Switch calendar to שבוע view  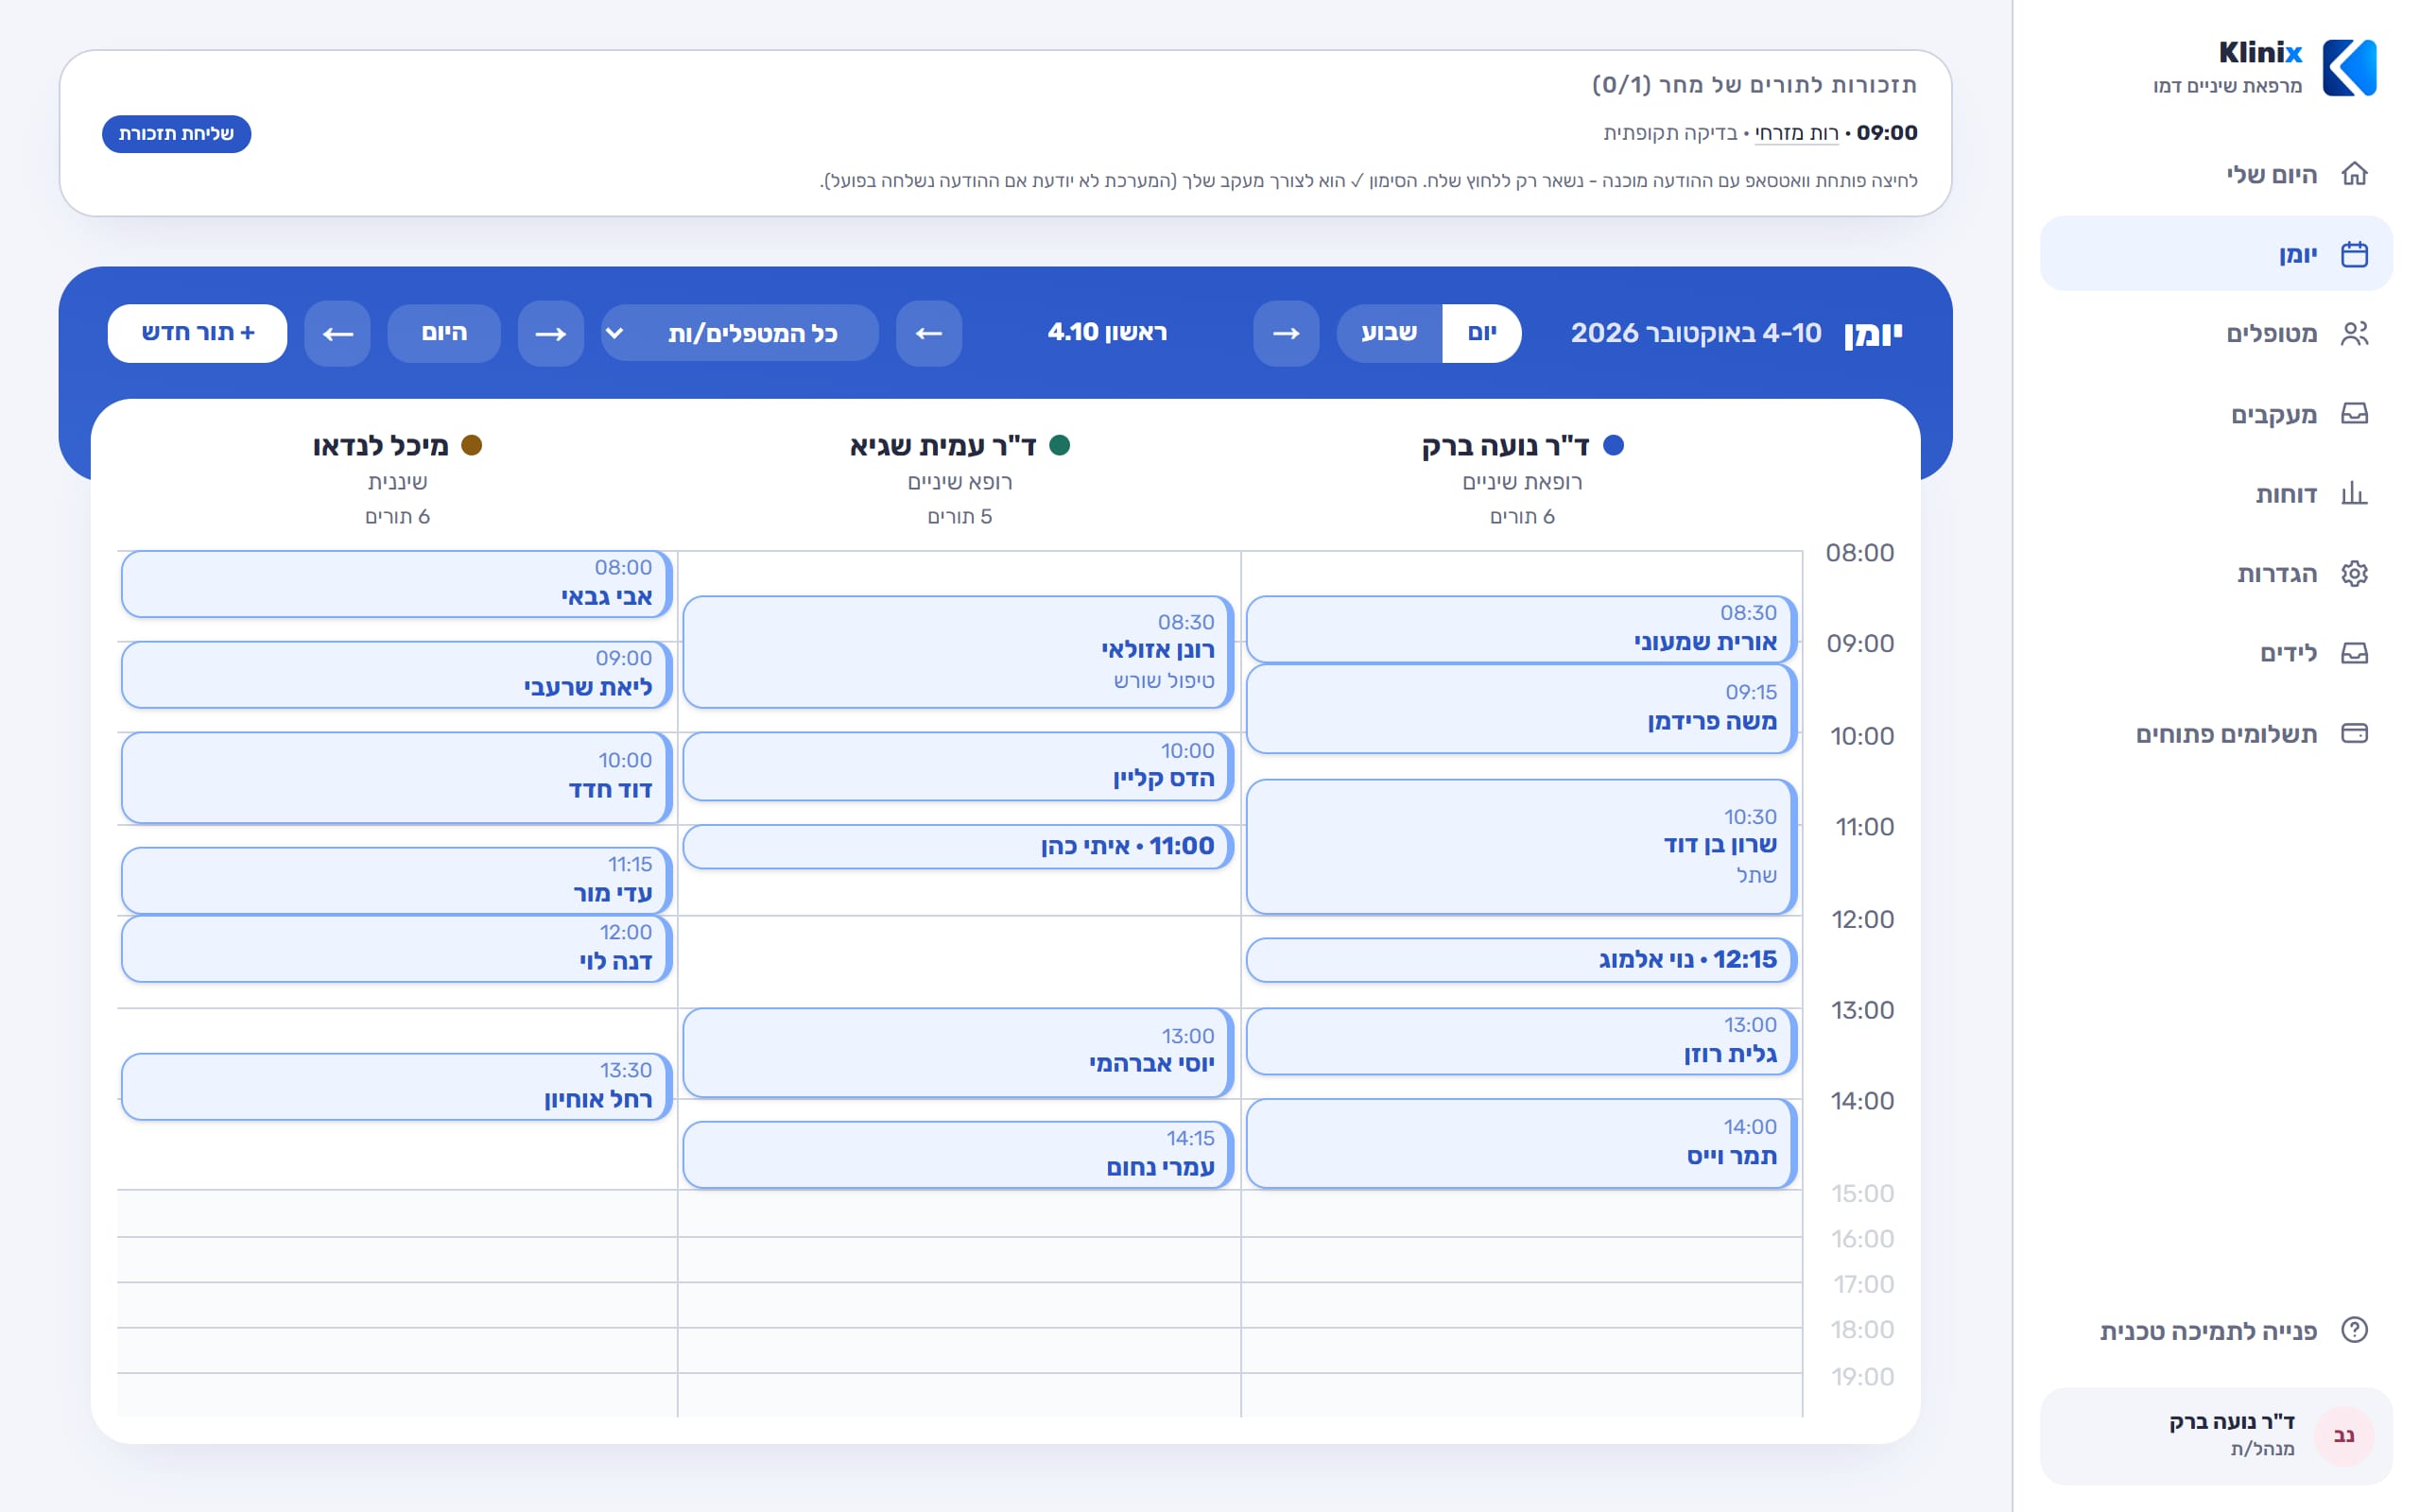pos(1389,333)
